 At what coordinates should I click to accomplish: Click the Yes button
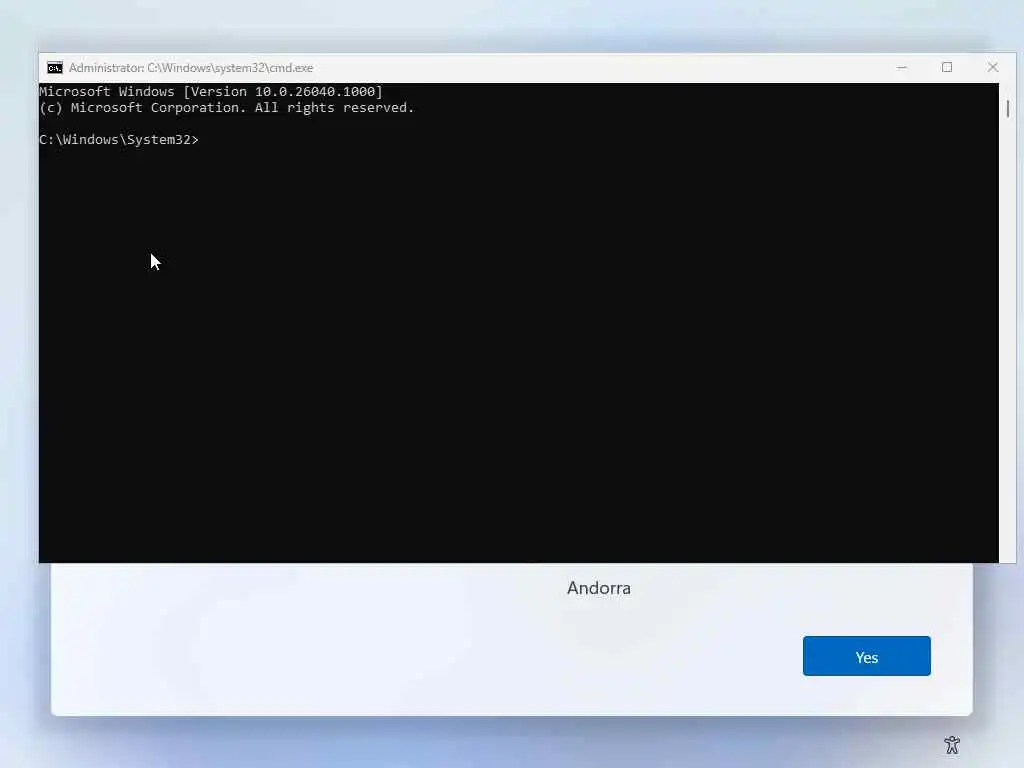click(x=867, y=656)
